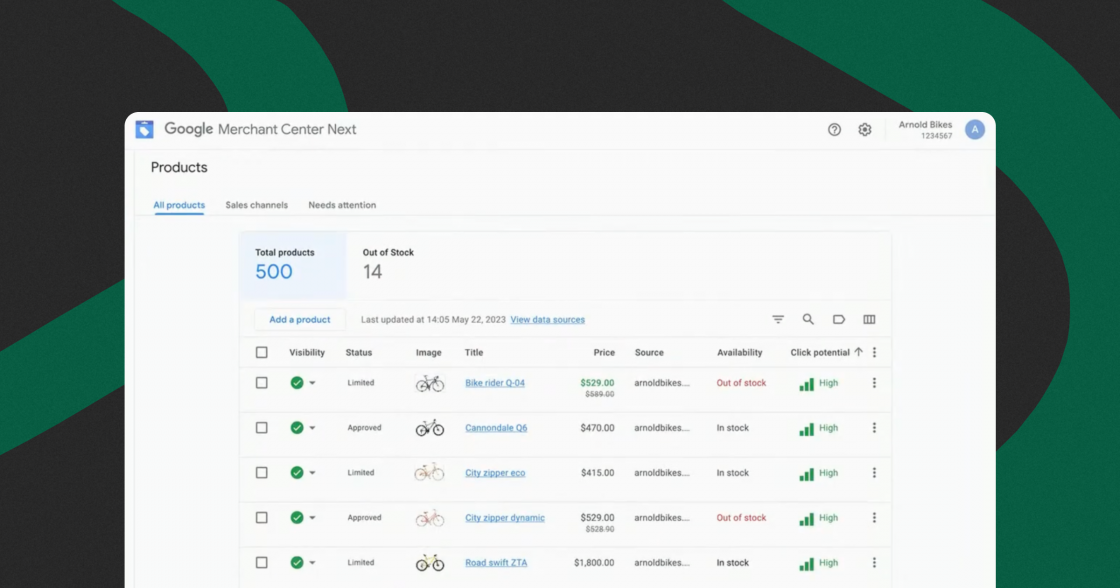Image resolution: width=1120 pixels, height=588 pixels.
Task: Click the Out of stock cell for City zipper dynamic
Action: pyautogui.click(x=741, y=518)
